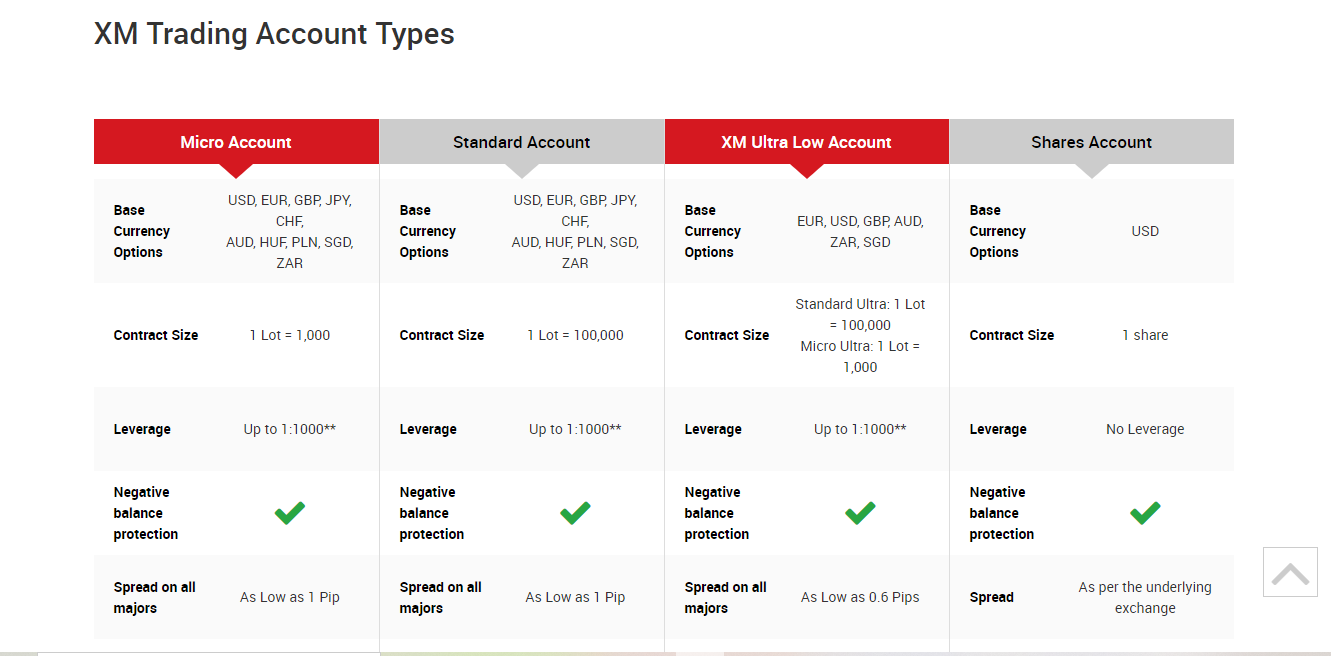Viewport: 1331px width, 656px height.
Task: Click the 'No Leverage' value
Action: [x=1145, y=429]
